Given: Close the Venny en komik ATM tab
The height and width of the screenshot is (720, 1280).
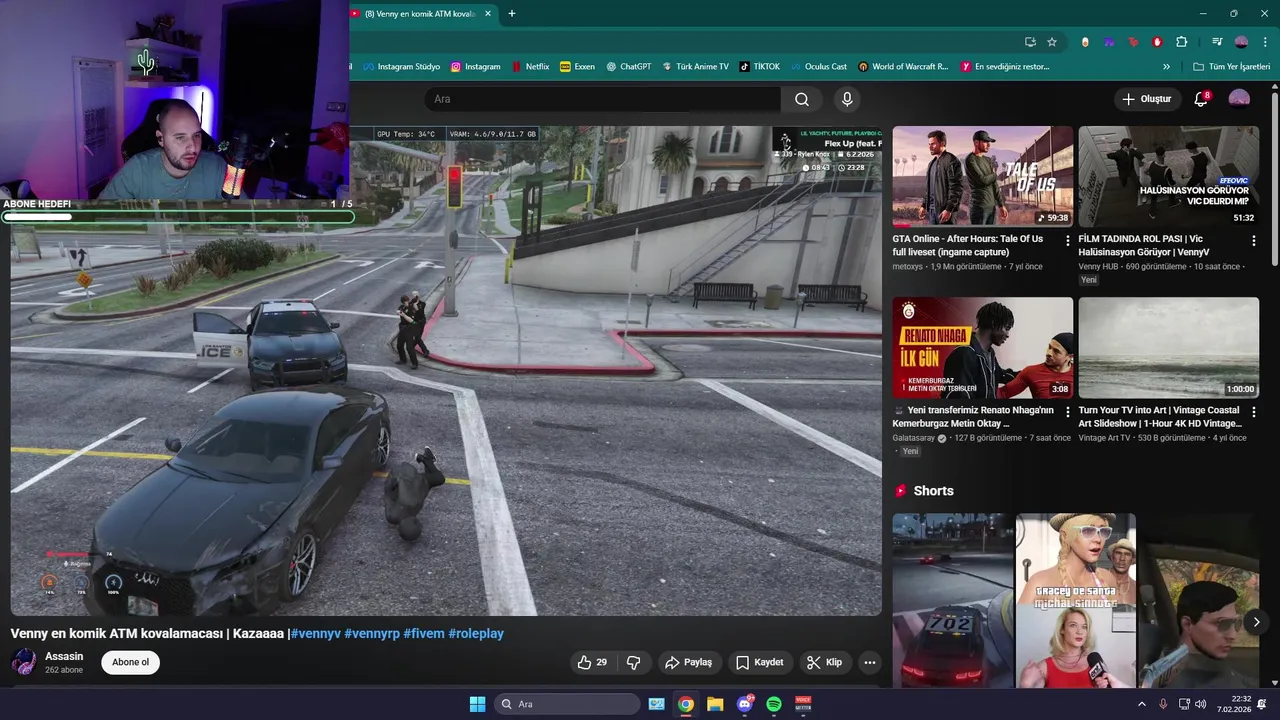Looking at the screenshot, I should click(488, 14).
